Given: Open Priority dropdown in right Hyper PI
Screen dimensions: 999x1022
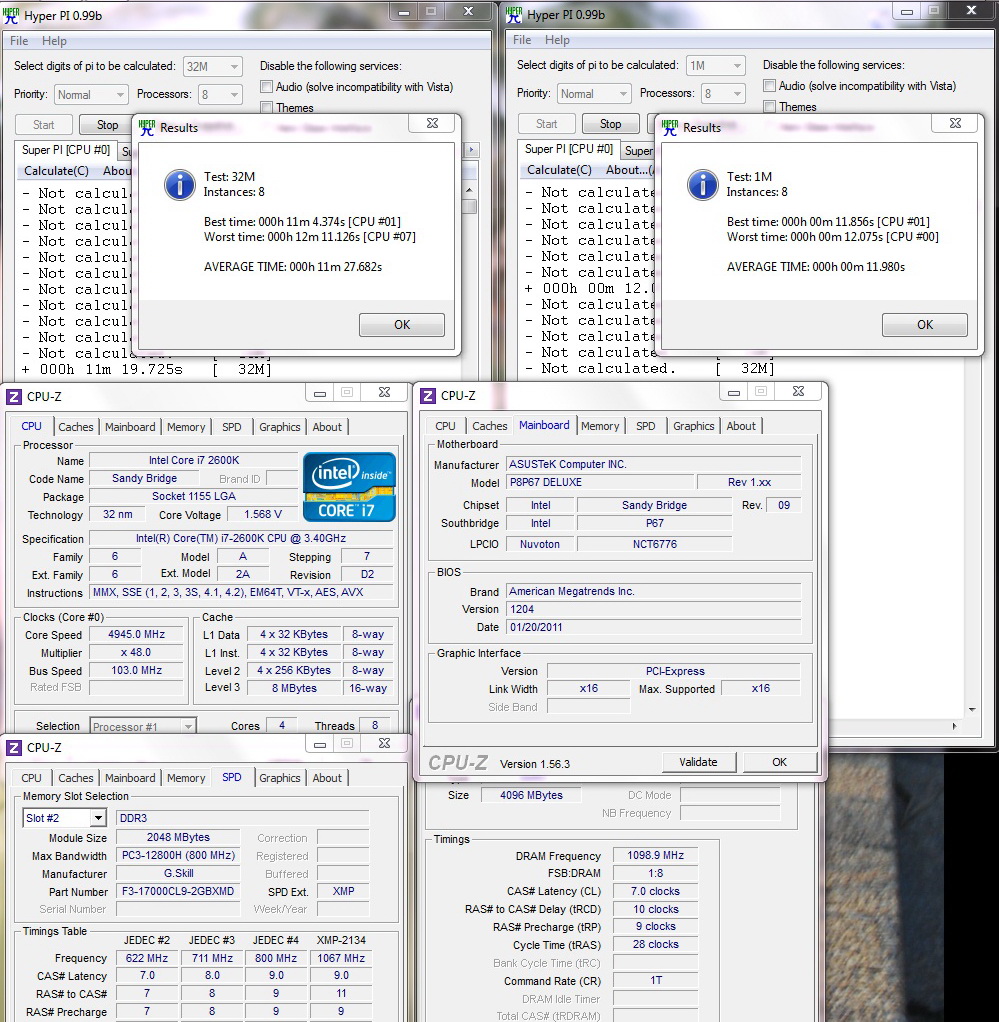Looking at the screenshot, I should [x=594, y=94].
